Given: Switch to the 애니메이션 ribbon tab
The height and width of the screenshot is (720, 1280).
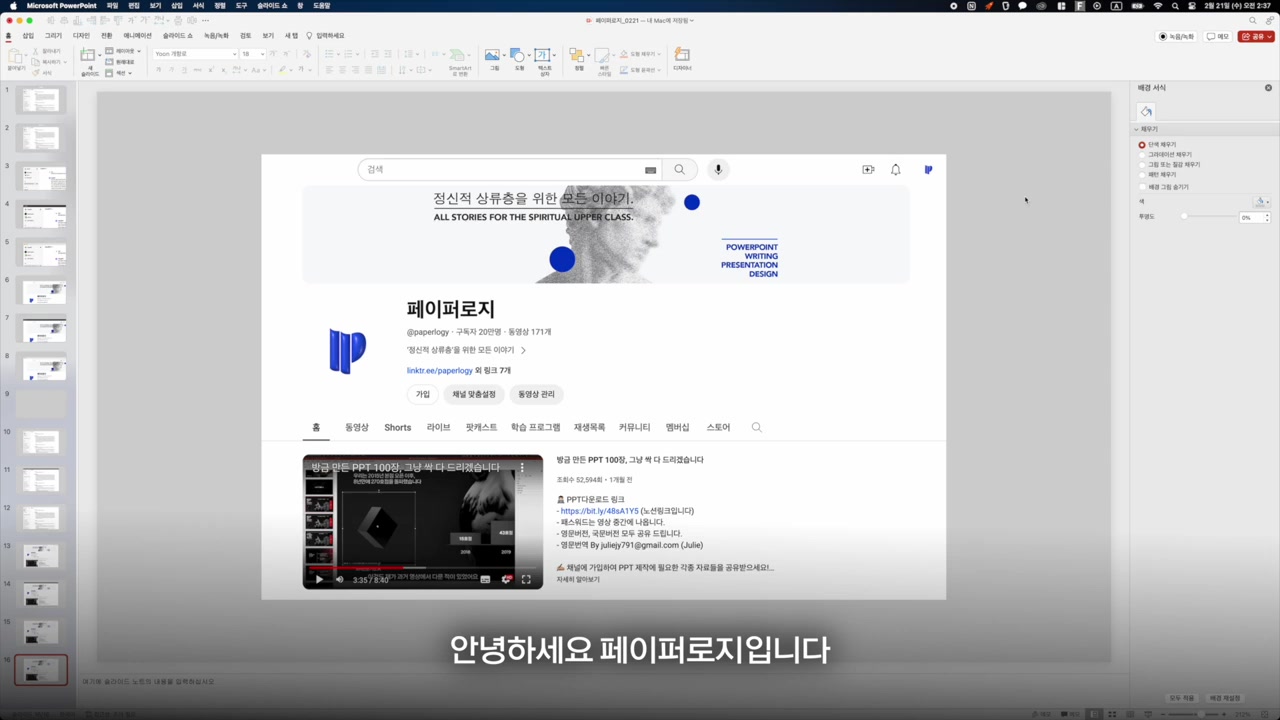Looking at the screenshot, I should click(x=138, y=36).
